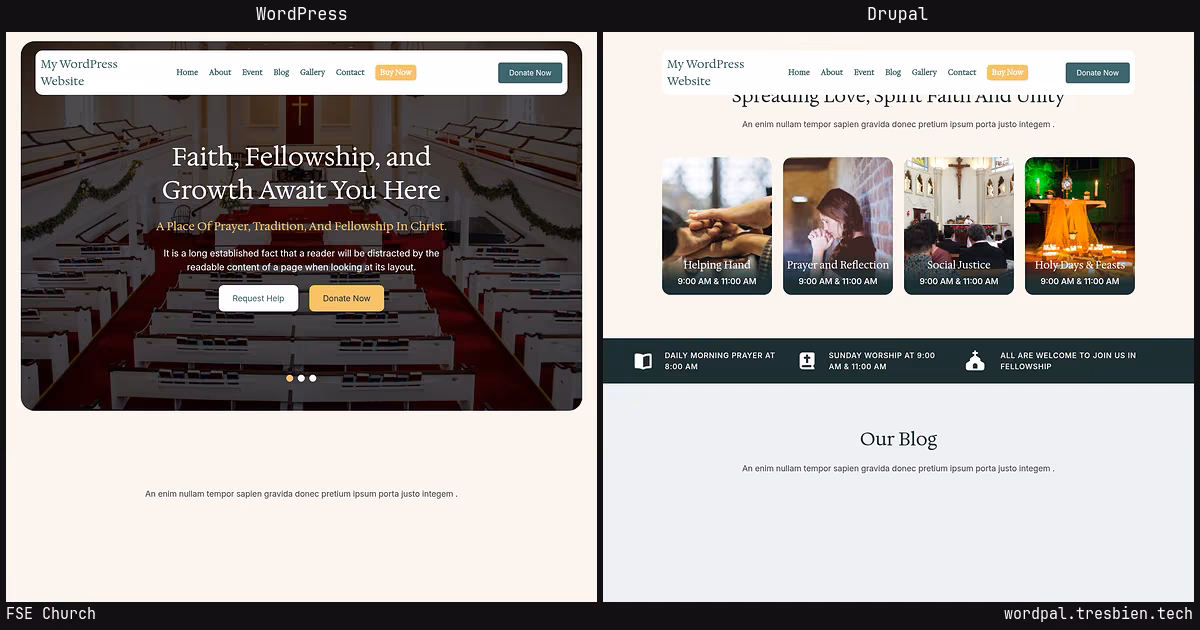Click the open book icon beside Daily Morning Prayer
Viewport: 1200px width, 630px height.
point(644,361)
